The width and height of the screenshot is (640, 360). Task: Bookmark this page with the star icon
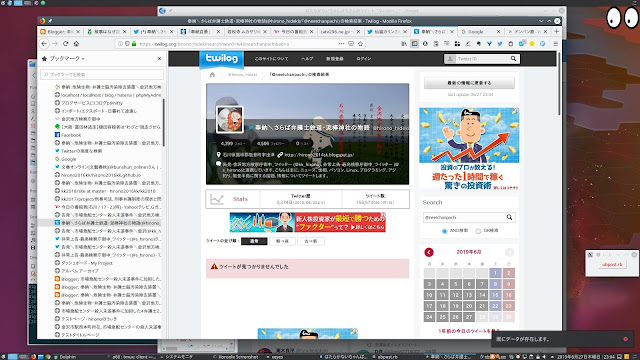(360, 44)
